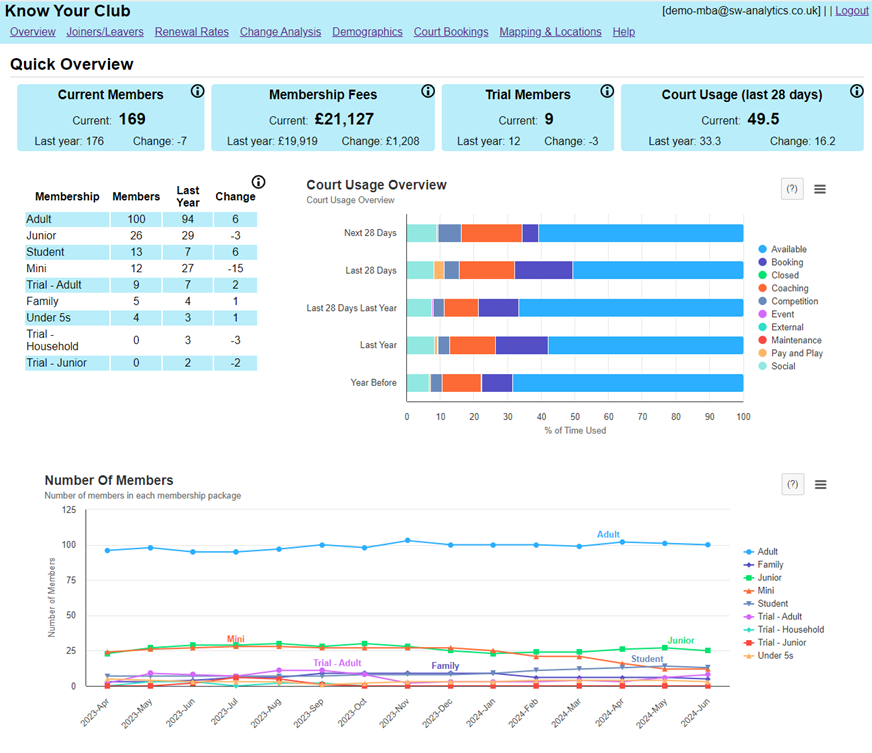Open Change Analysis page

281,32
